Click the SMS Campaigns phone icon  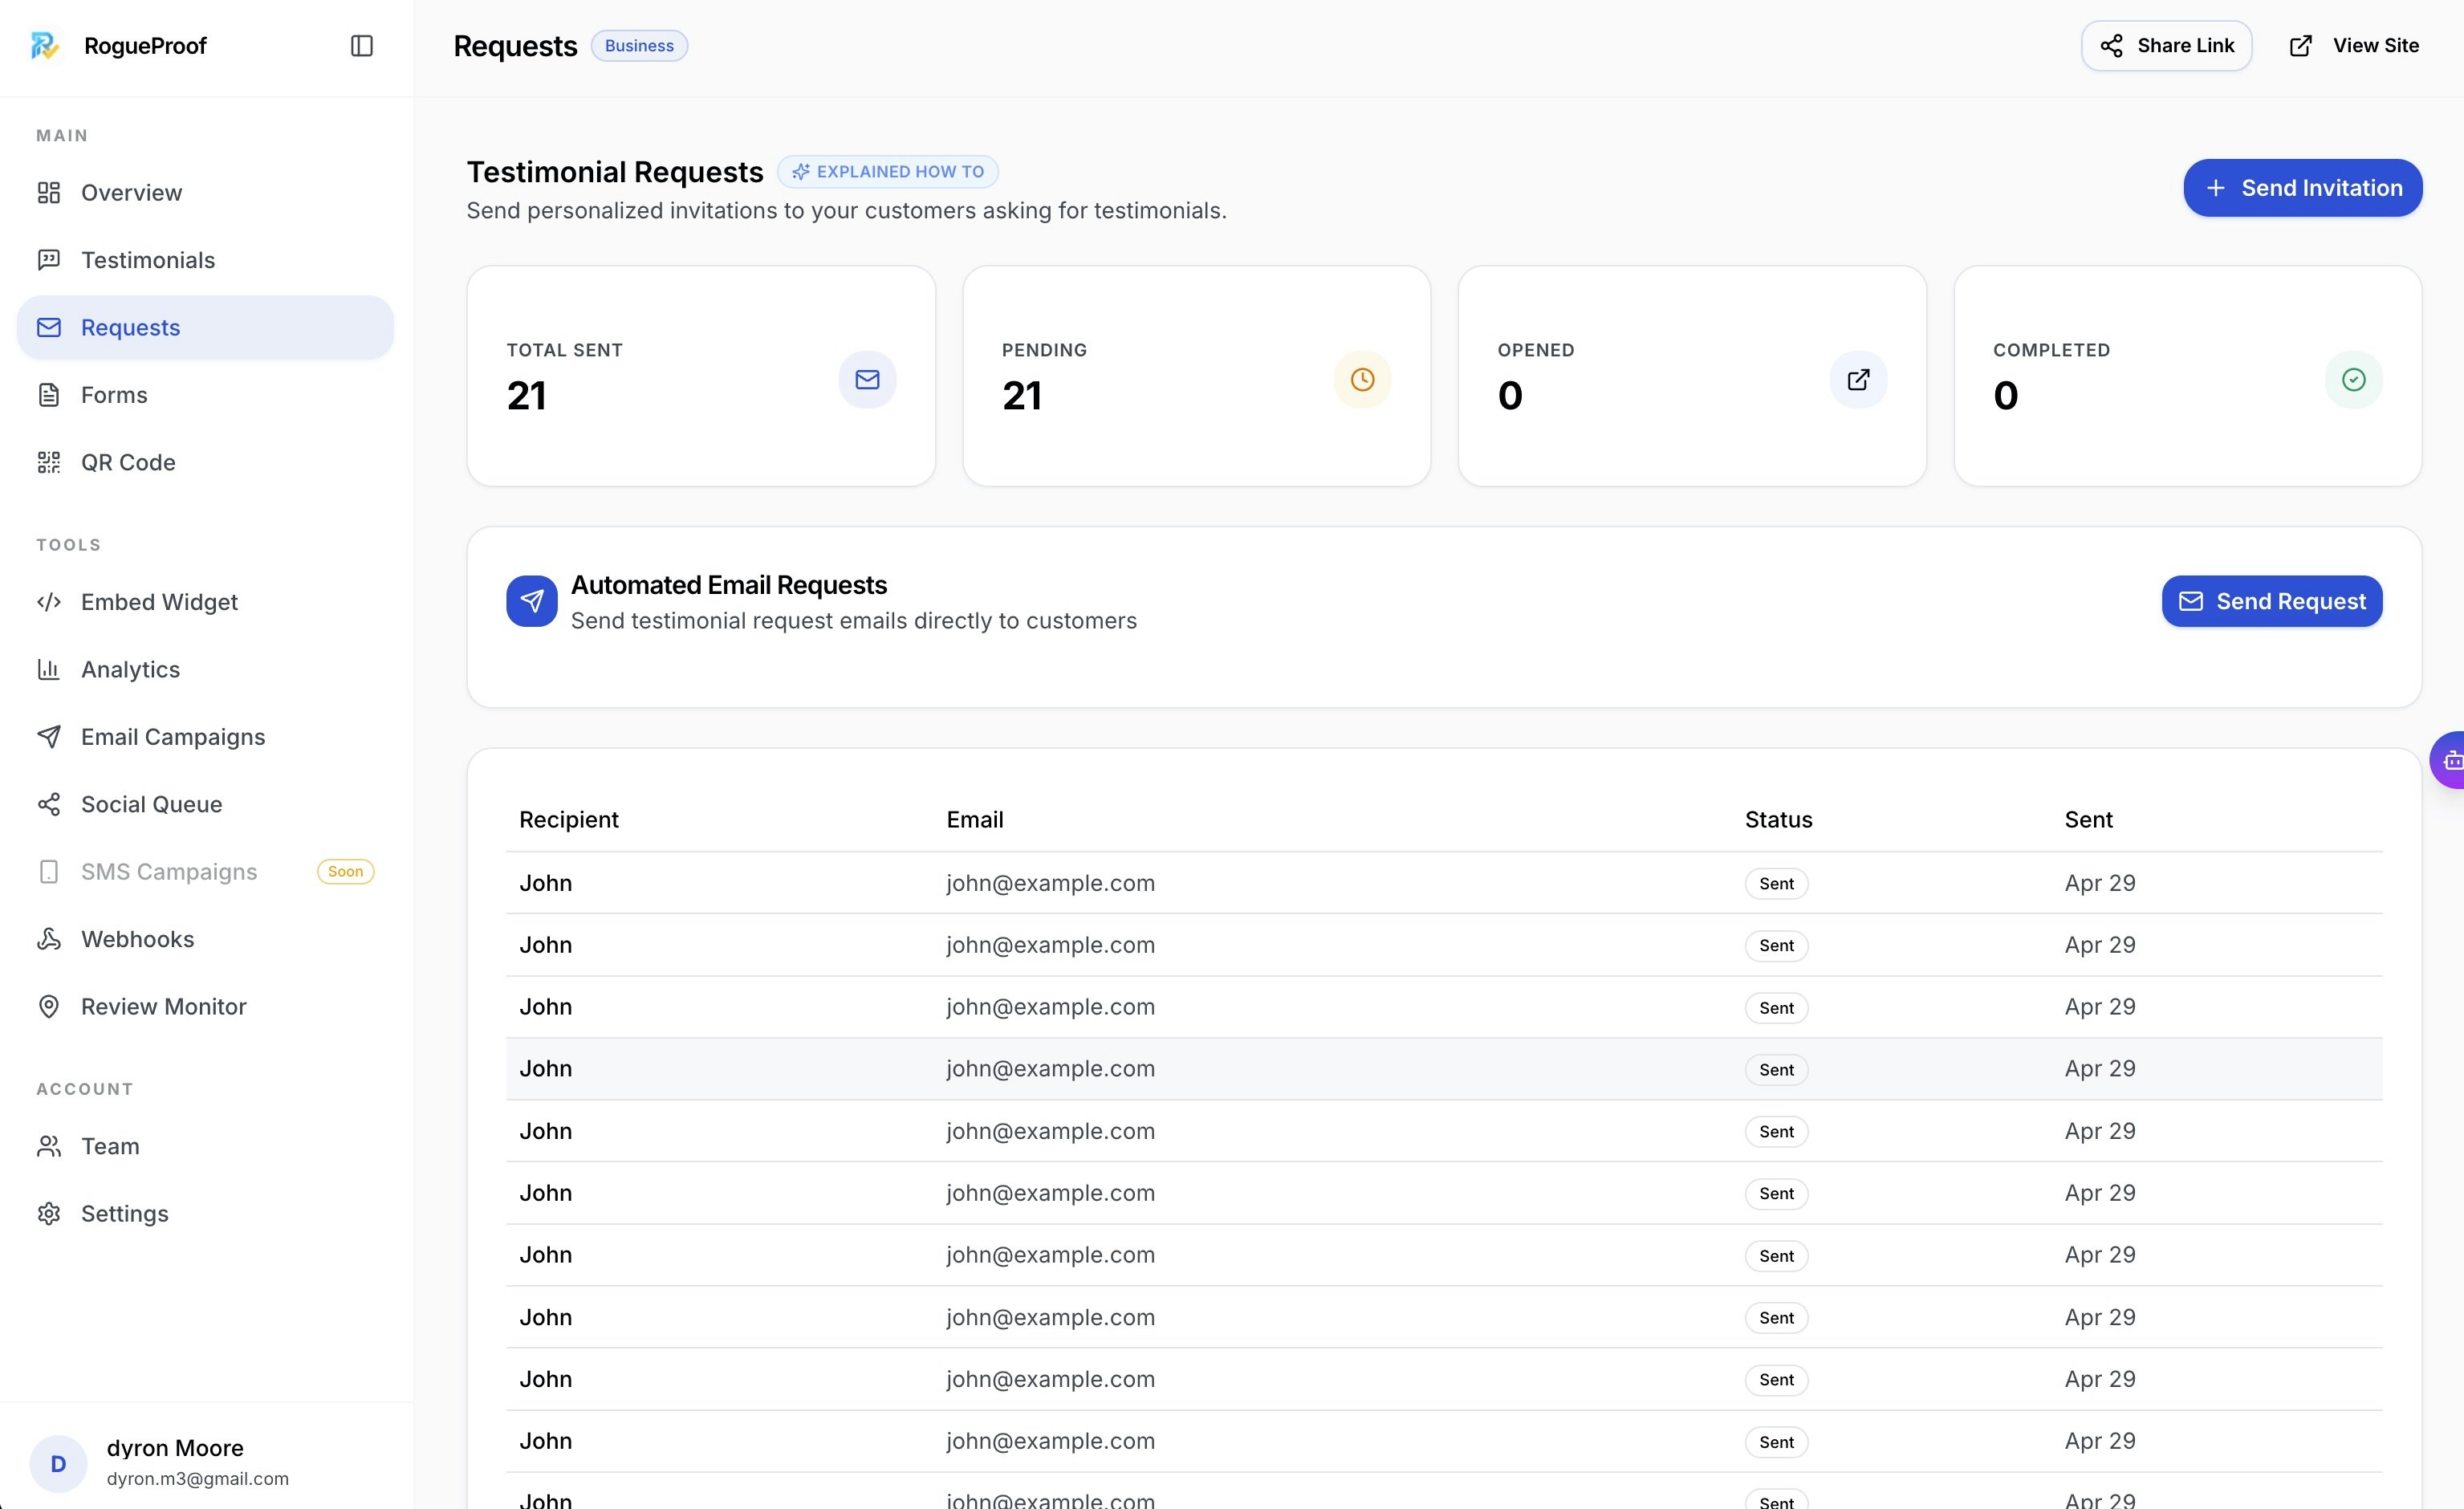tap(49, 872)
